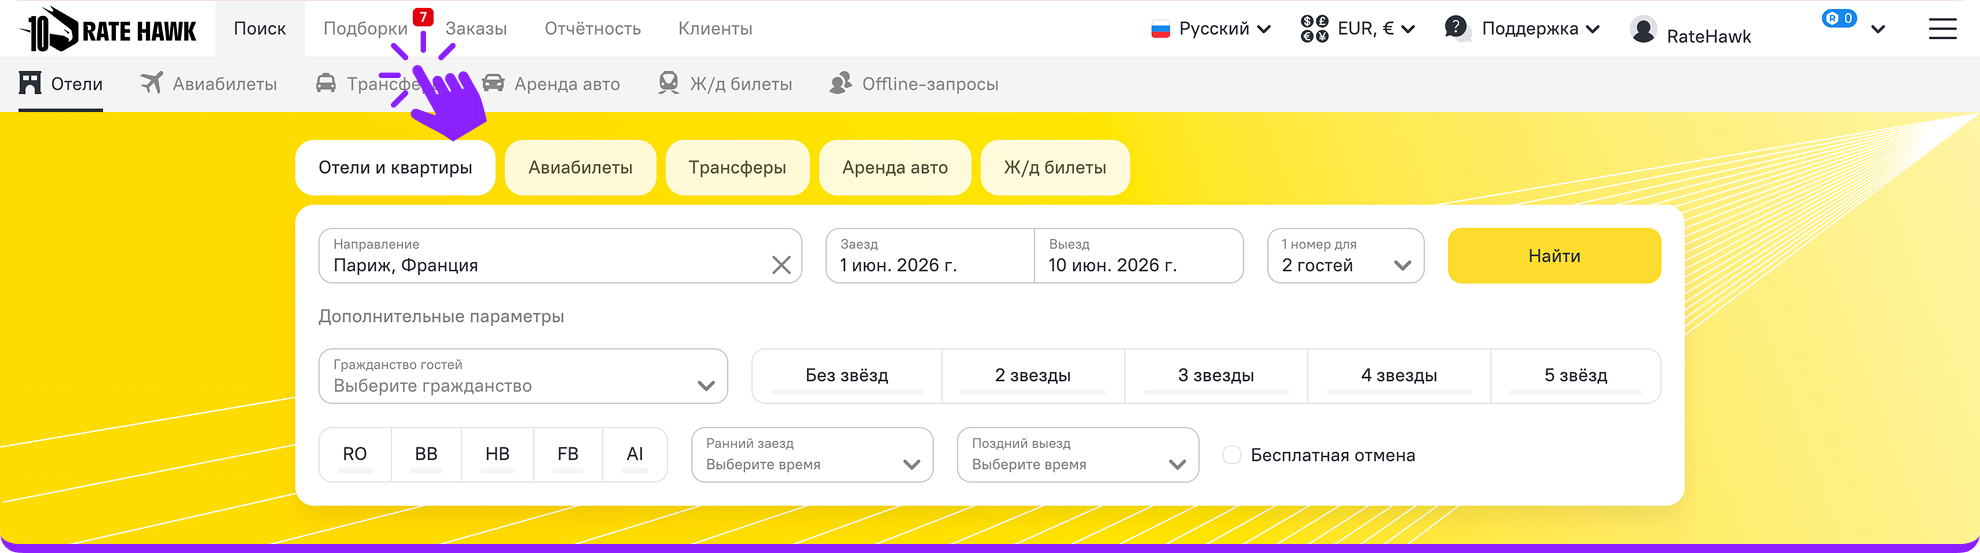Click the car icon for Аренда авто

[493, 83]
